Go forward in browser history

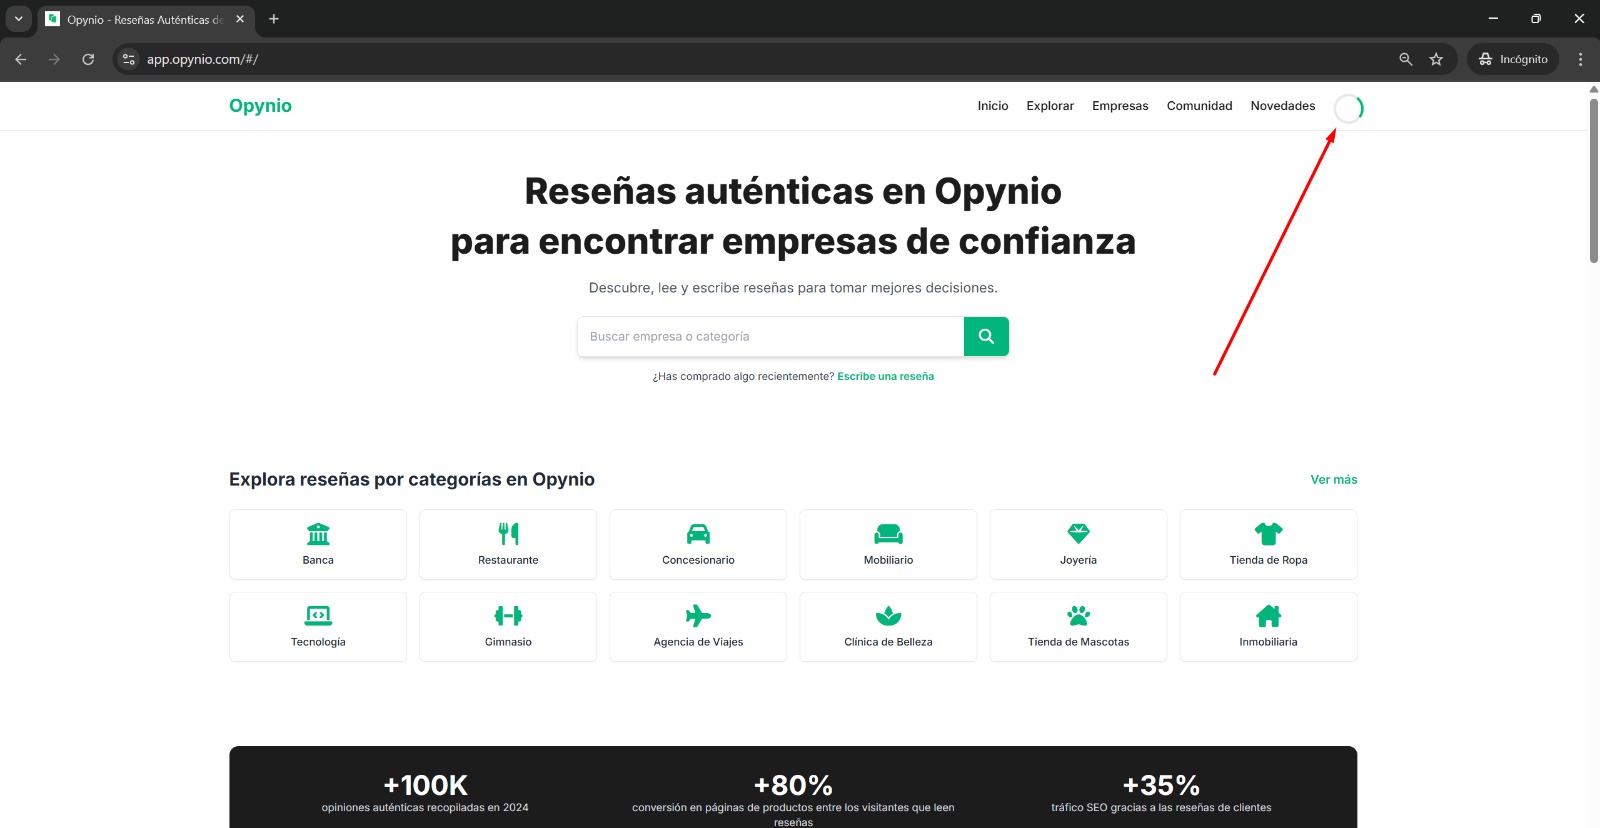[x=54, y=59]
